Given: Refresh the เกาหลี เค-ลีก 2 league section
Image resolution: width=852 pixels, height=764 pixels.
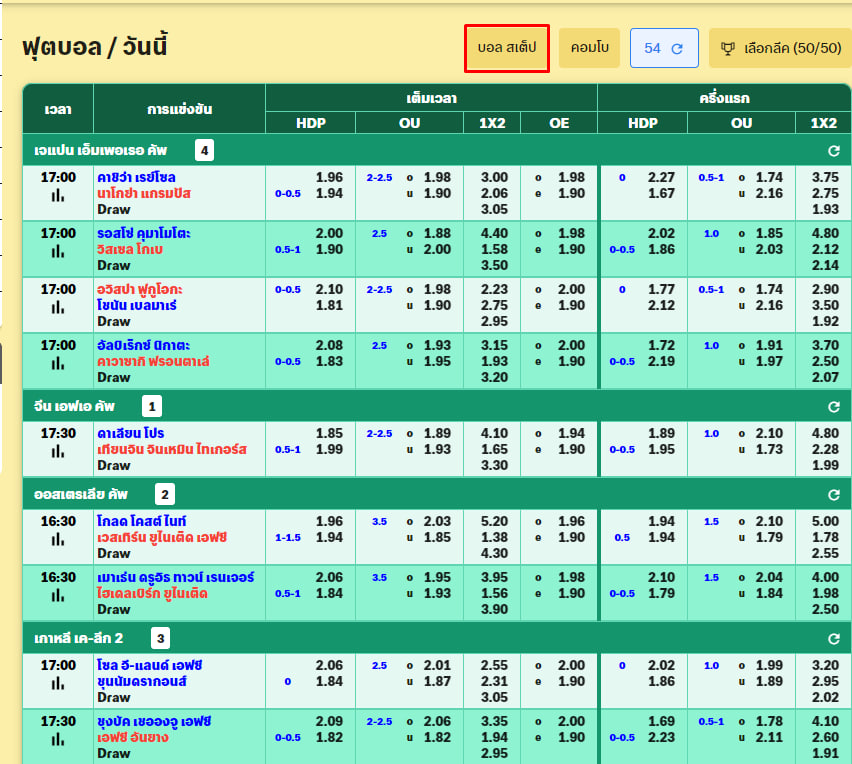Looking at the screenshot, I should coord(833,639).
